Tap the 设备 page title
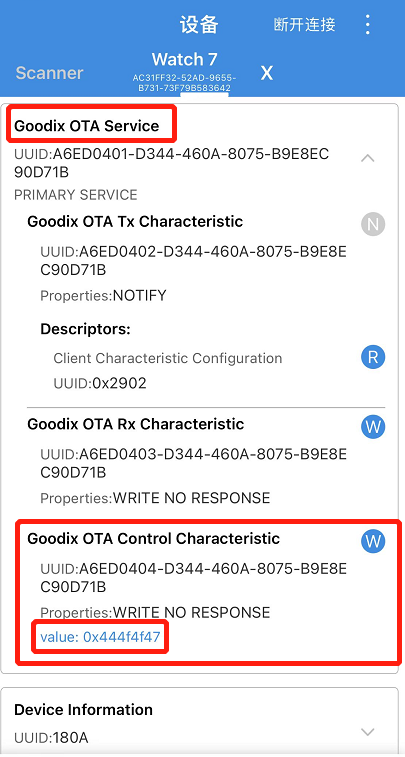405x757 pixels. click(x=199, y=25)
